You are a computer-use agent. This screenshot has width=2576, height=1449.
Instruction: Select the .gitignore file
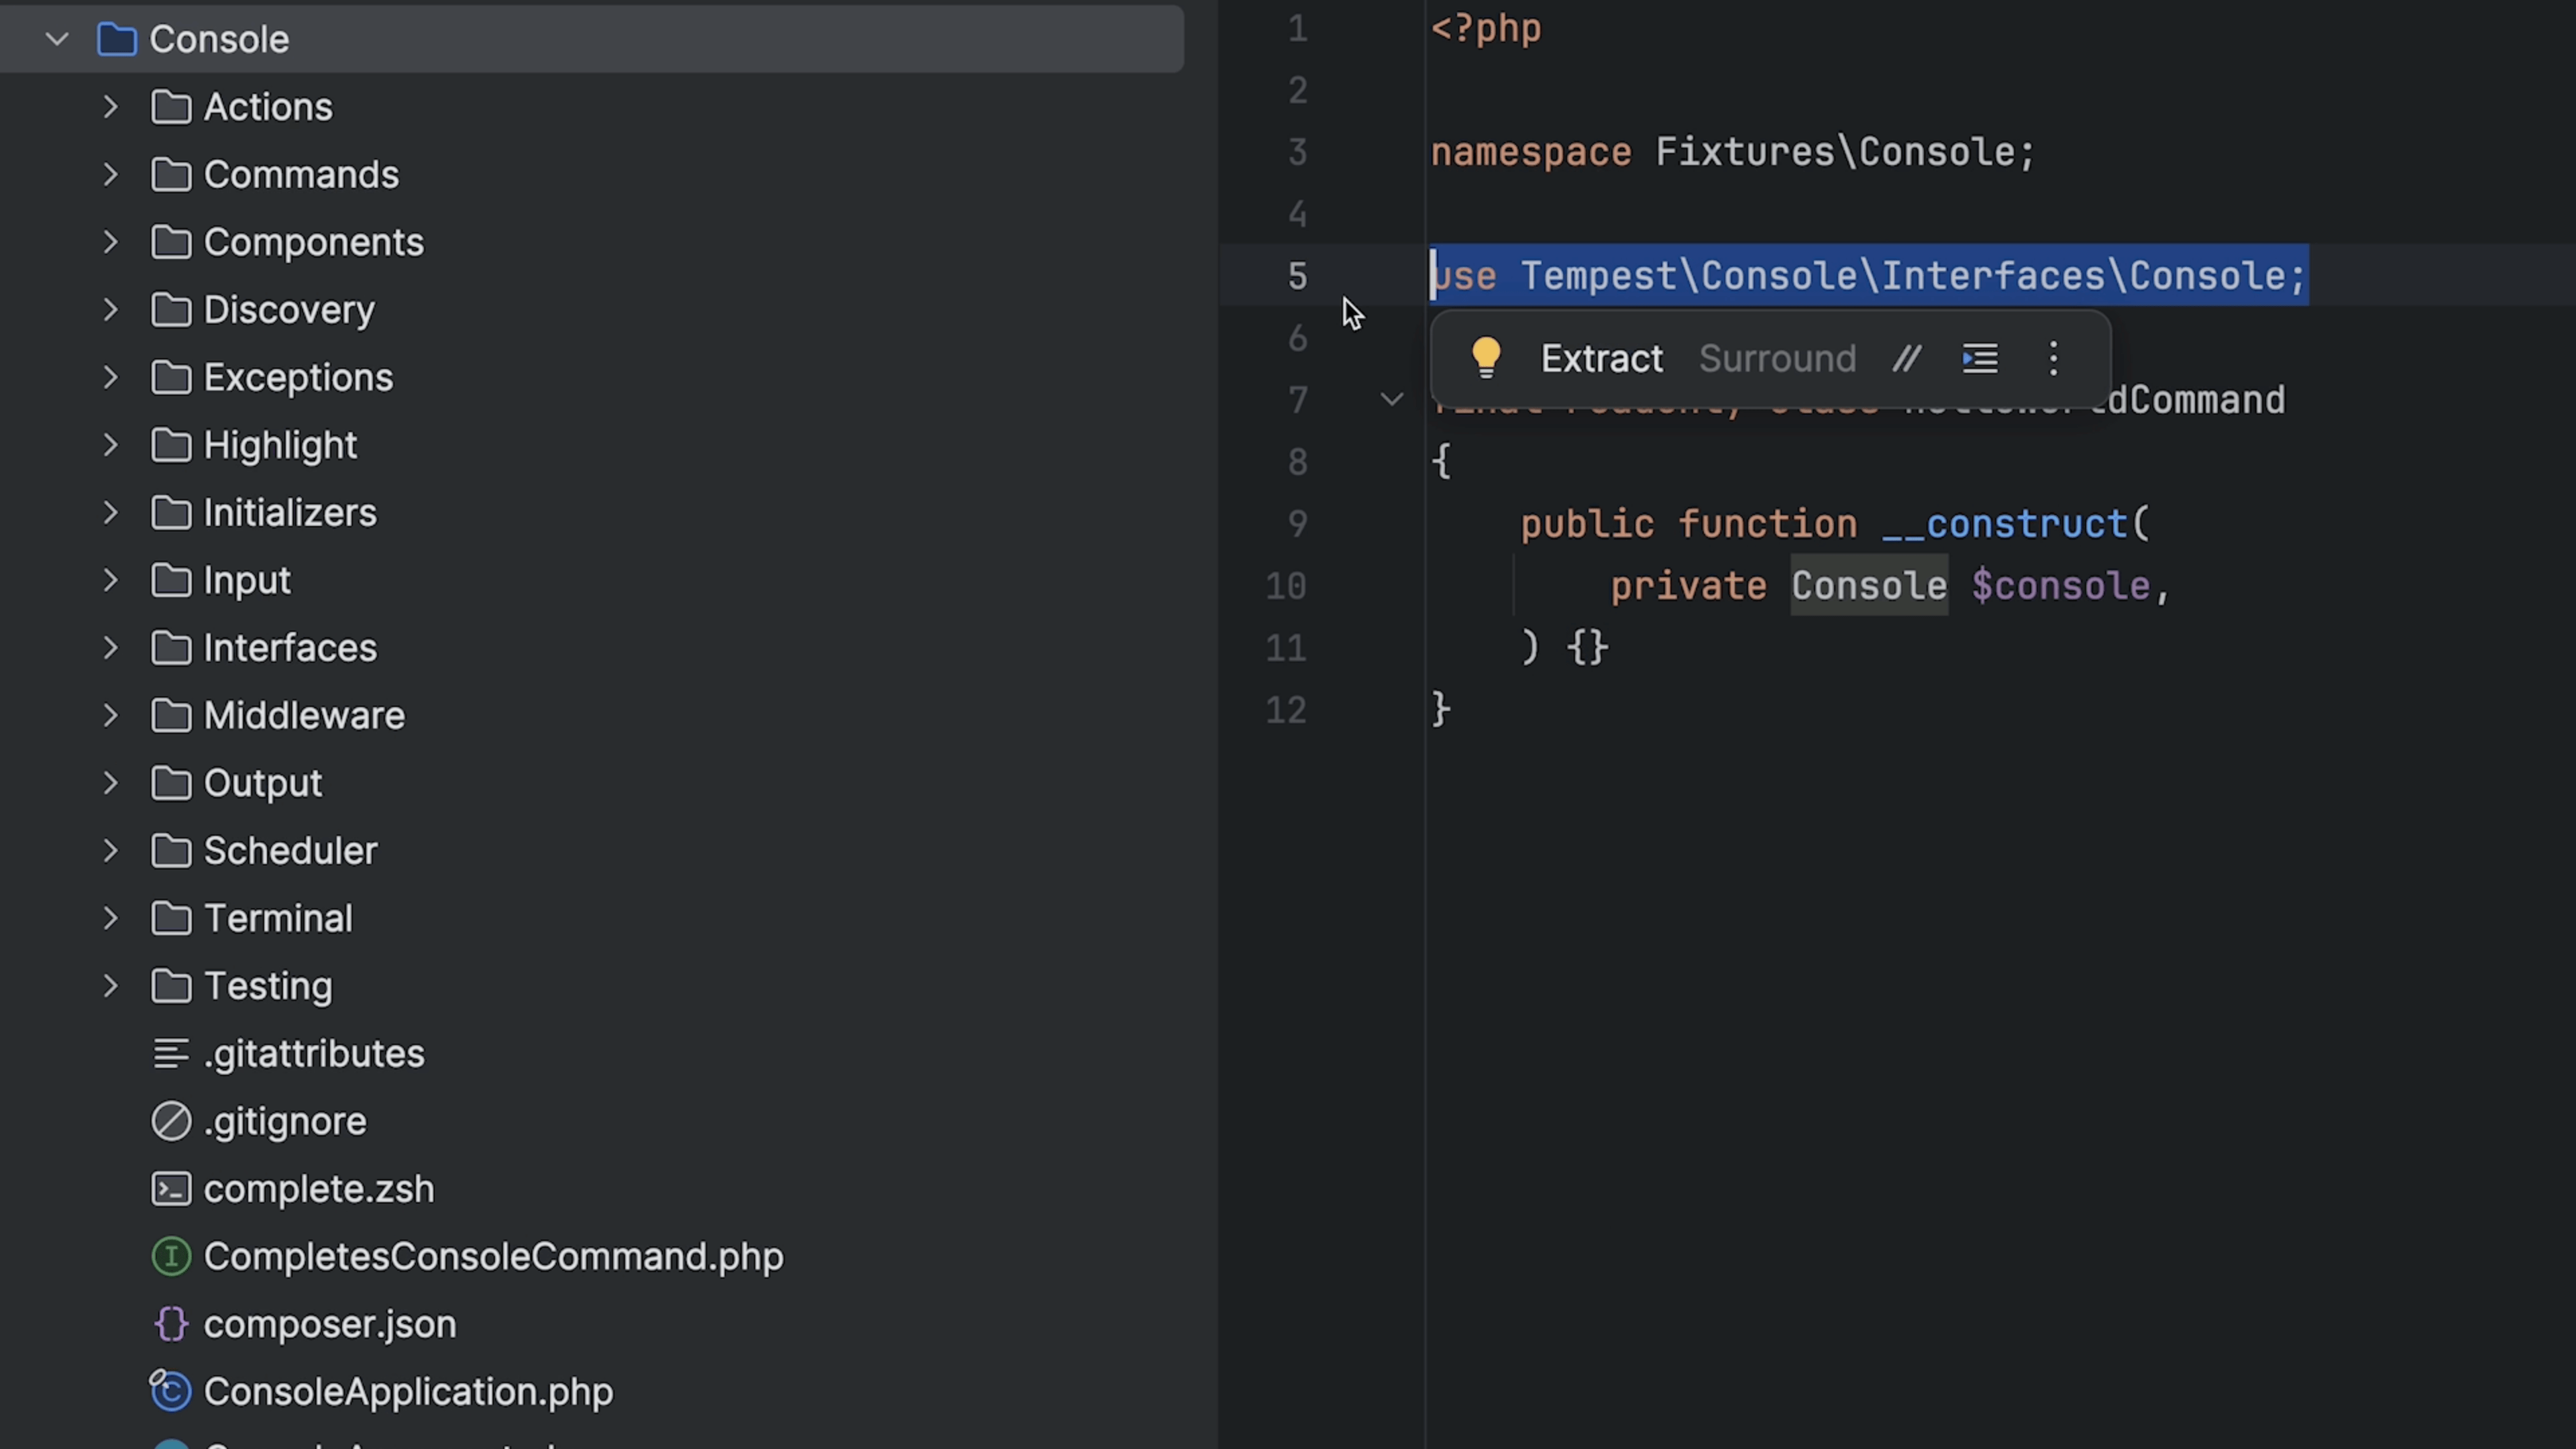click(285, 1120)
